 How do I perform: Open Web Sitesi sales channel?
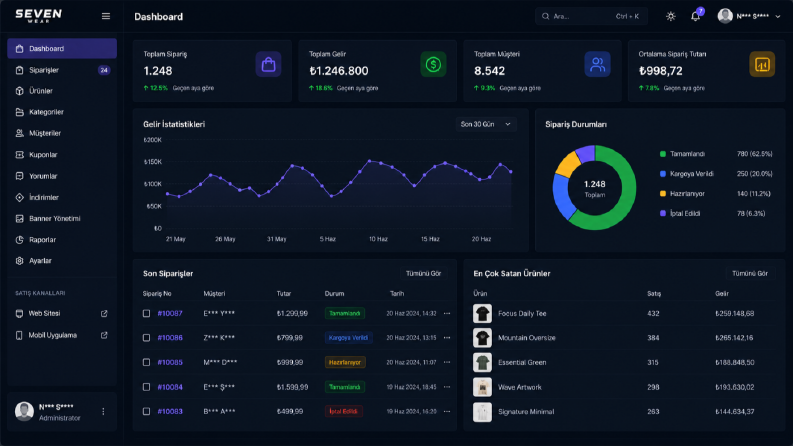[x=62, y=314]
